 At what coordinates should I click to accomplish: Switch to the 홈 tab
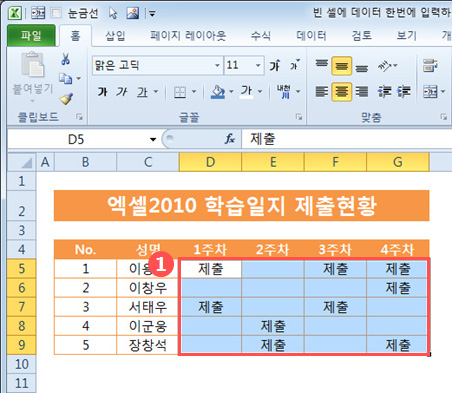tap(75, 35)
